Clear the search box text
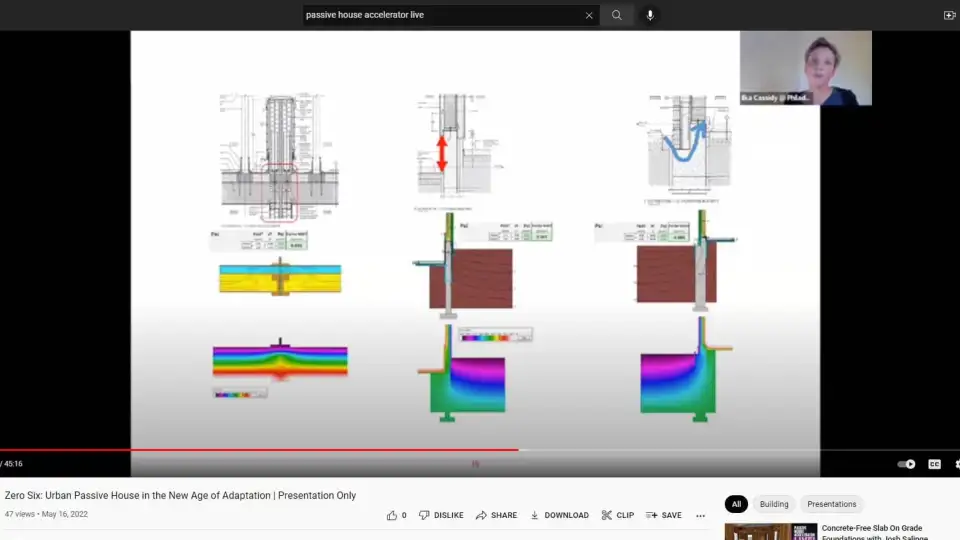Viewport: 960px width, 540px height. 589,15
